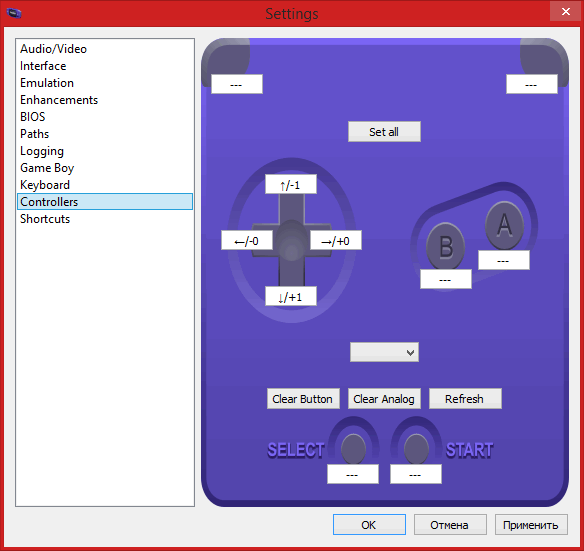Click the left shoulder button binding field
Image resolution: width=584 pixels, height=551 pixels.
[x=237, y=84]
